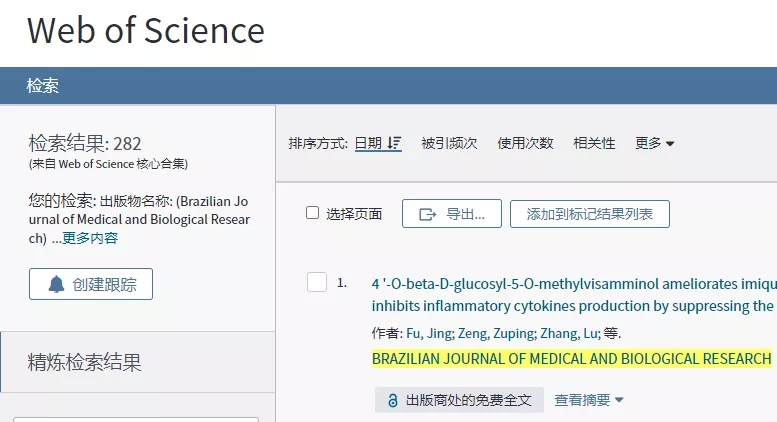Open the 检索 tab in the blue bar
This screenshot has width=777, height=422.
42,86
